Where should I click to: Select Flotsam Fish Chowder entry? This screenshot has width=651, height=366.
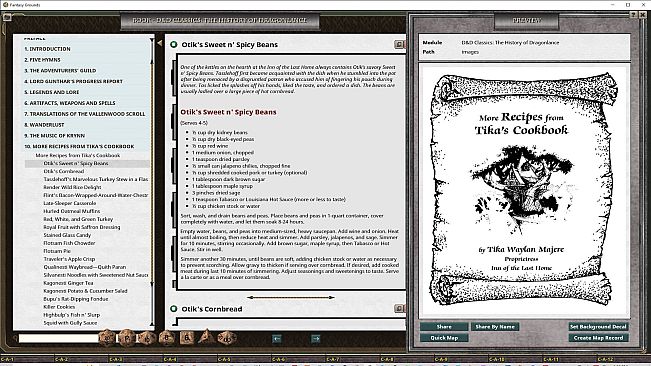pos(69,243)
